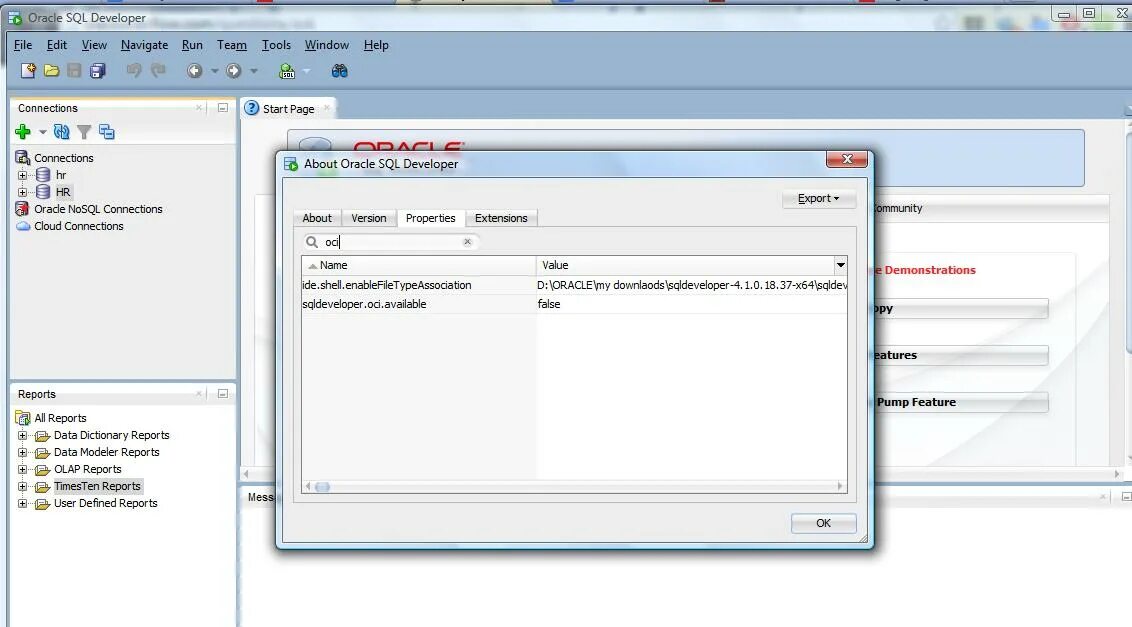
Task: Open Forward history dropdown arrow
Action: point(253,71)
